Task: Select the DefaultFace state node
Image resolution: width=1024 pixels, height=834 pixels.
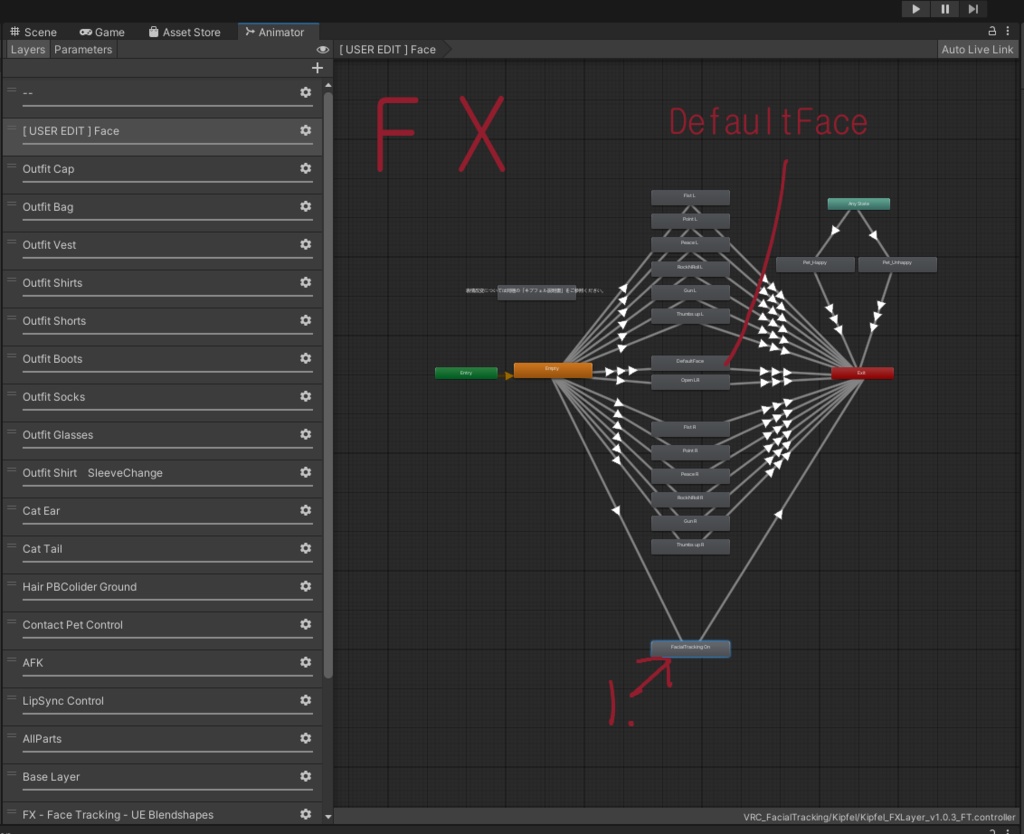Action: tap(690, 364)
